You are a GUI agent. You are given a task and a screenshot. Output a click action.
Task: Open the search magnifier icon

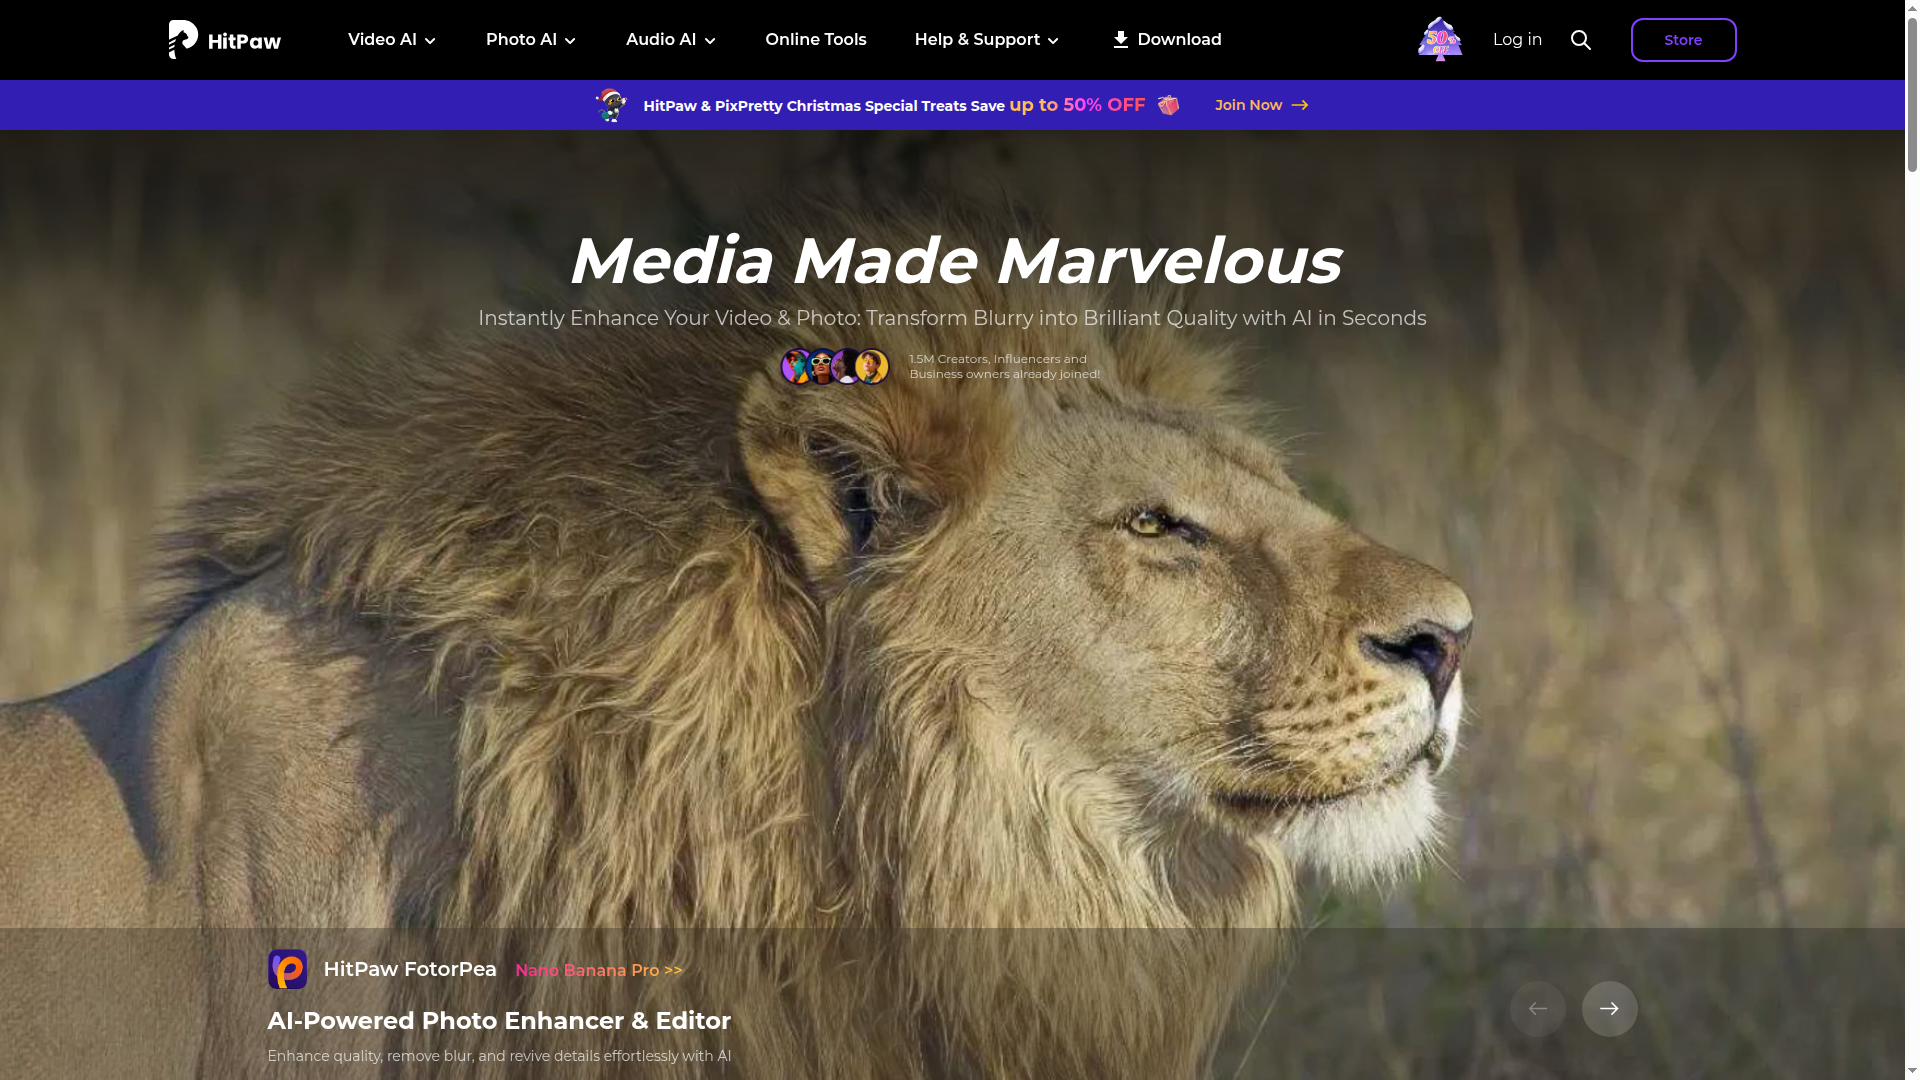tap(1581, 40)
